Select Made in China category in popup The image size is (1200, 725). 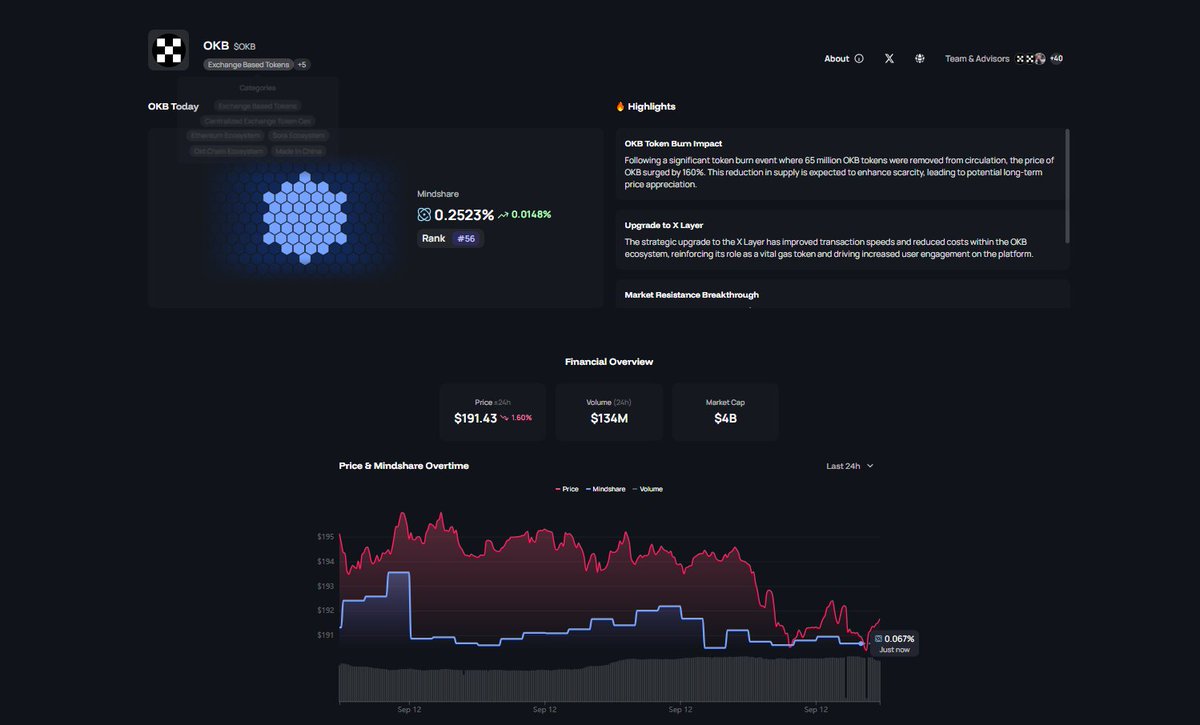pos(300,151)
